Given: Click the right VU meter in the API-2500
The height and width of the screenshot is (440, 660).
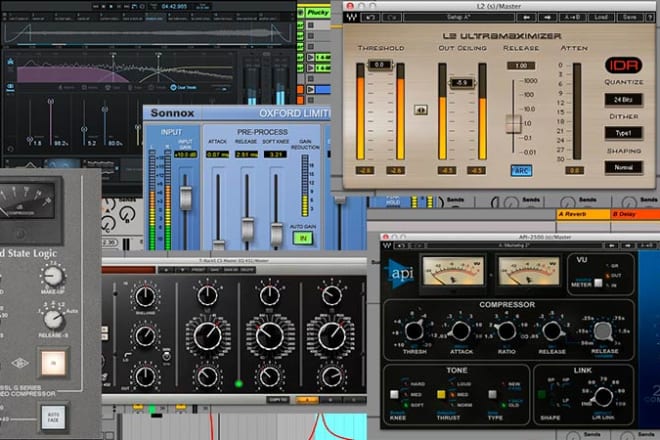Looking at the screenshot, I should 530,271.
